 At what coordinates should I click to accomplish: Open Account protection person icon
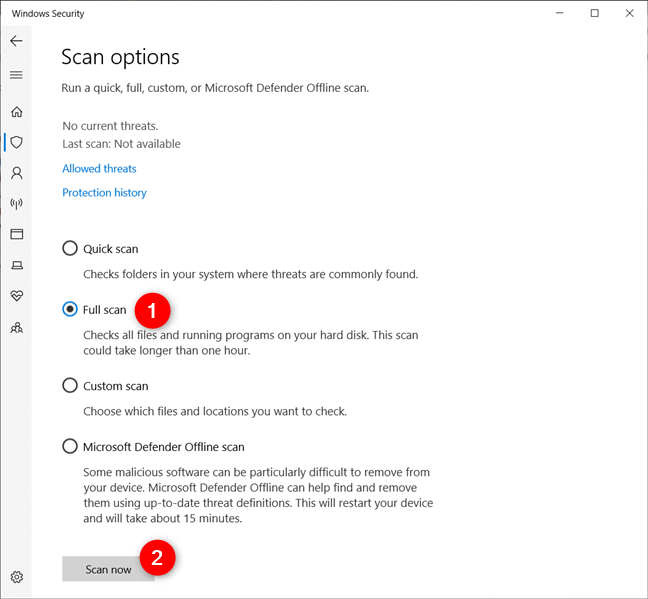point(17,173)
